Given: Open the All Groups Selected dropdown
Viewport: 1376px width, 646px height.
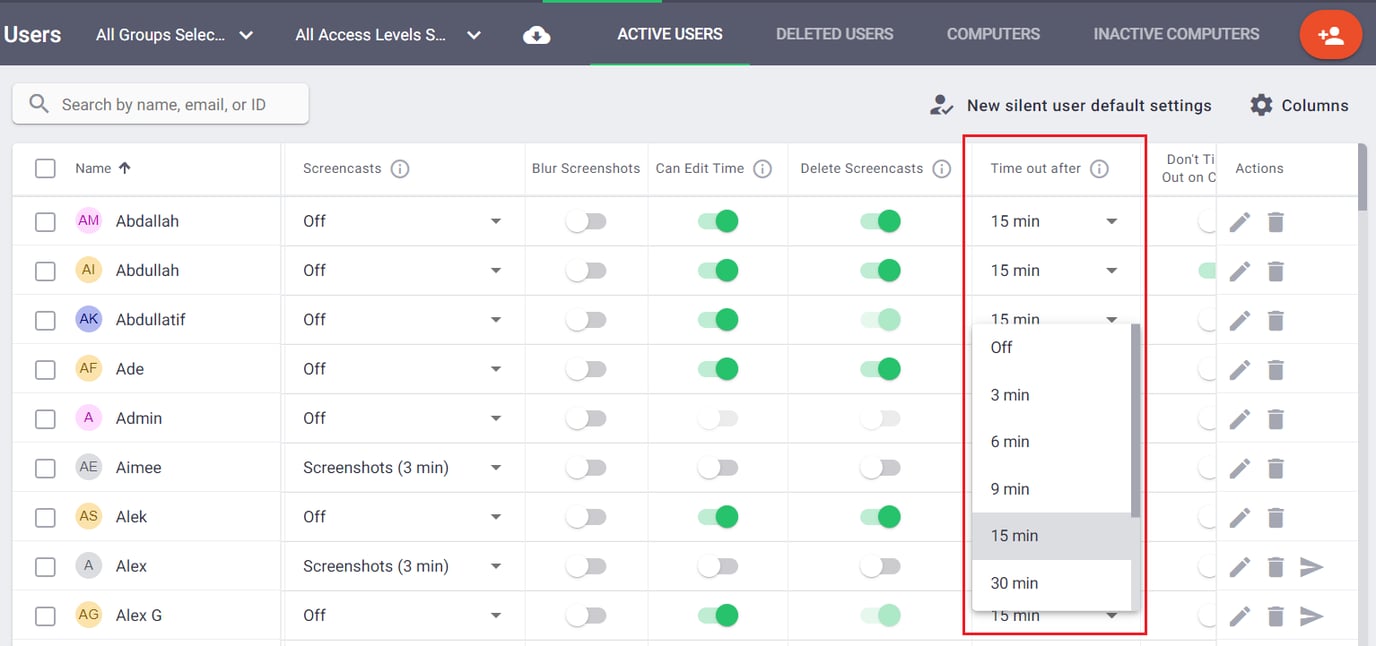Looking at the screenshot, I should pyautogui.click(x=174, y=35).
